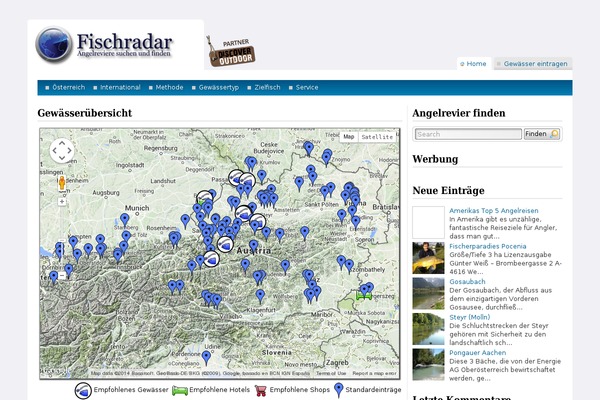Screen dimensions: 600x400
Task: Click the Pongauer Aachen stream thumbnail
Action: [428, 364]
